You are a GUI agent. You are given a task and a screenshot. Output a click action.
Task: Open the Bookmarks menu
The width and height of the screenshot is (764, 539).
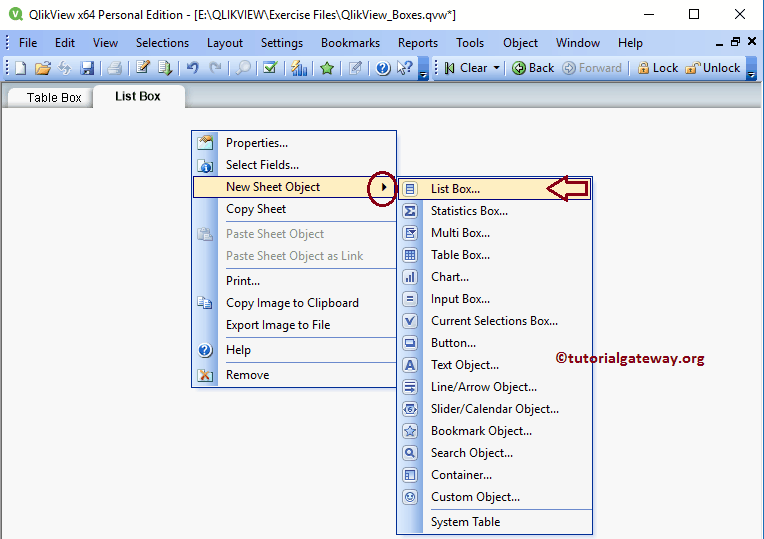(x=350, y=43)
